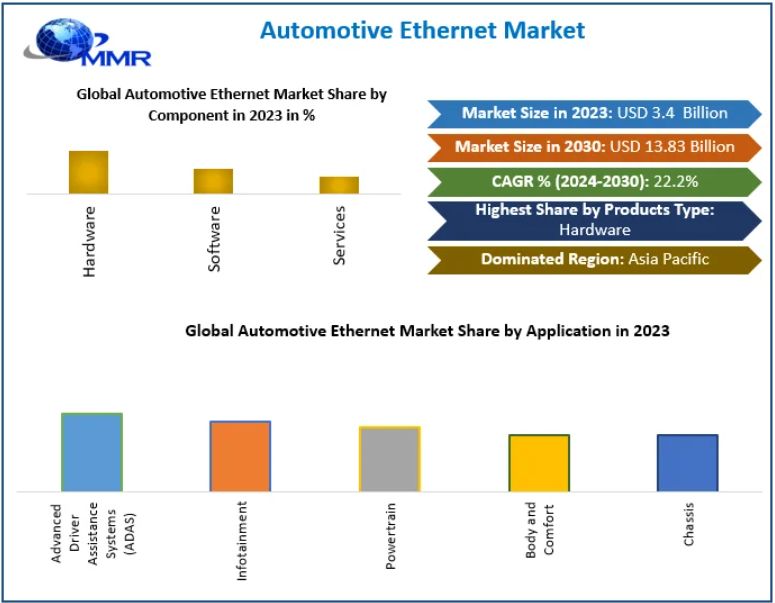Click the blue Market Size in 2023 banner
The width and height of the screenshot is (775, 603).
click(x=594, y=113)
